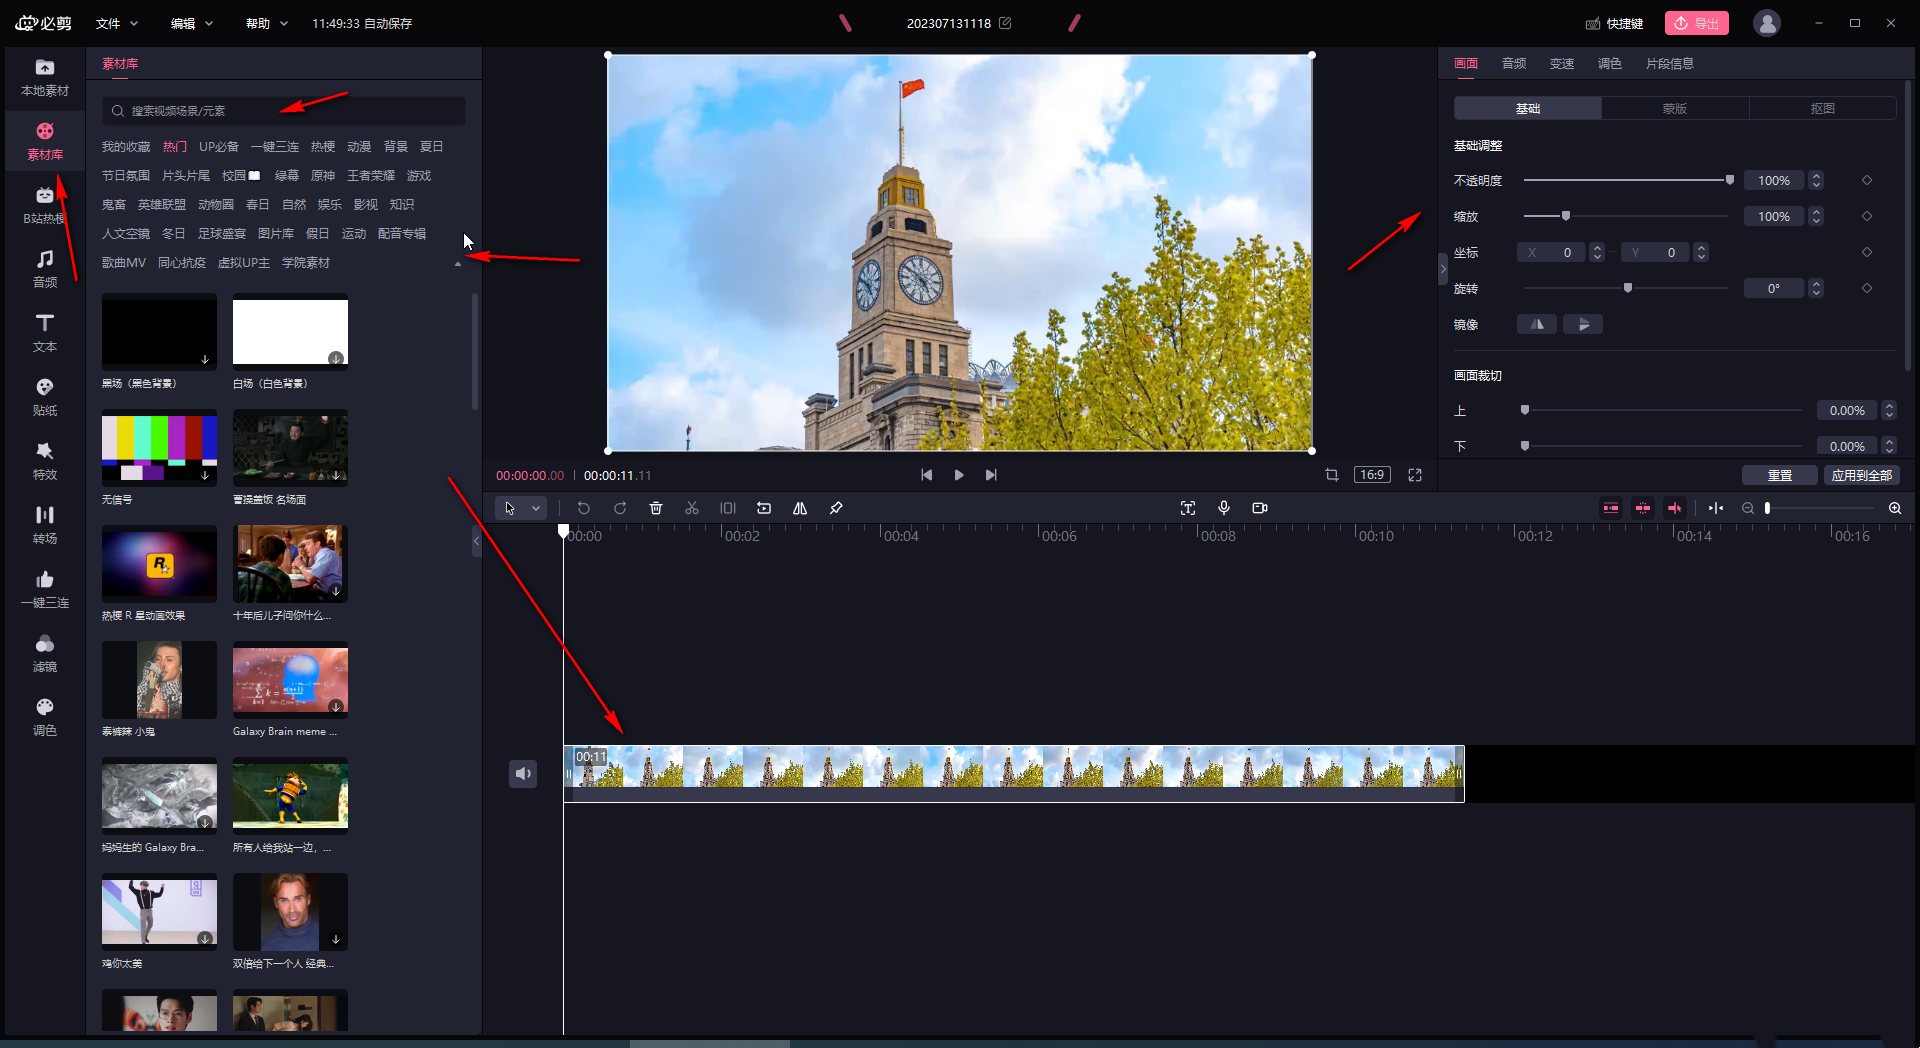Viewport: 1920px width, 1048px height.
Task: Expand the selection tool dropdown arrow
Action: (x=536, y=508)
